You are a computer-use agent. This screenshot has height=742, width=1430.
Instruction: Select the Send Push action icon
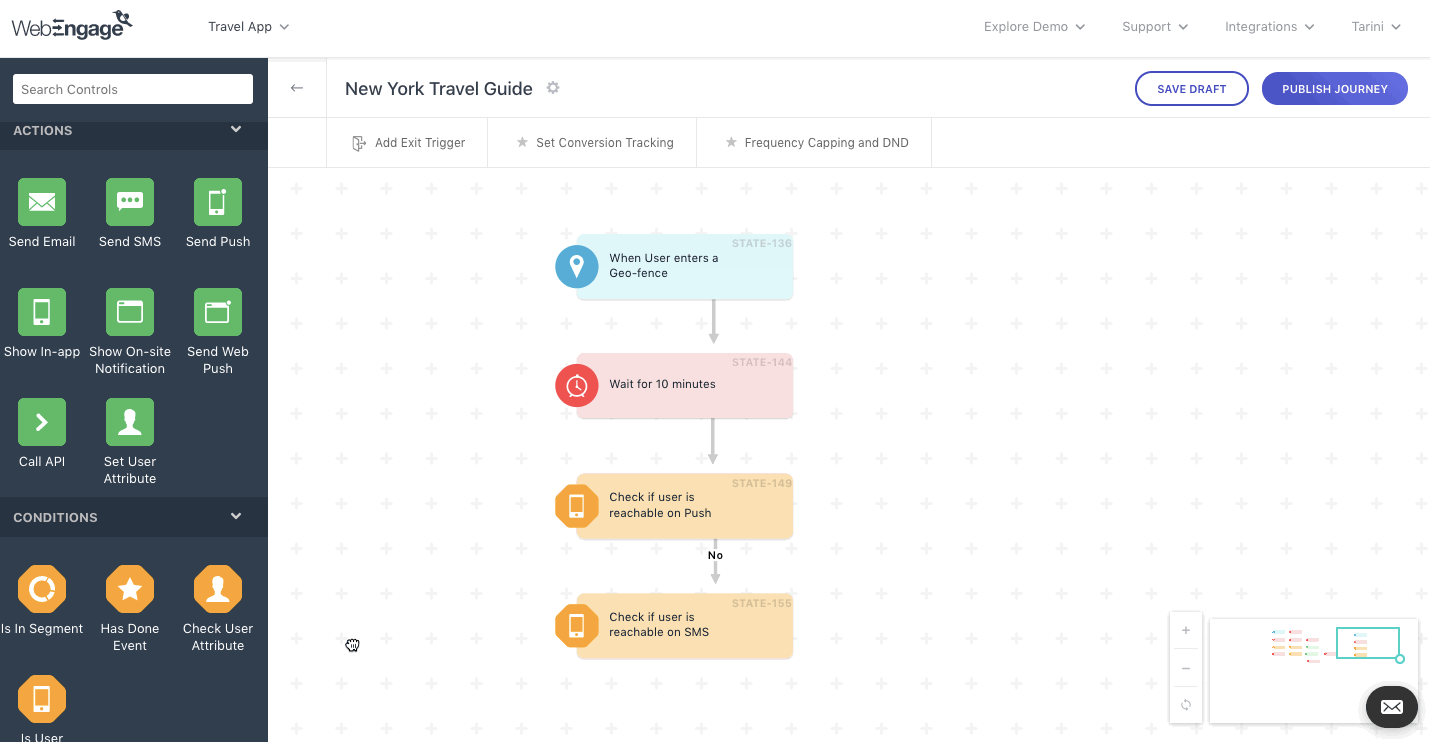[218, 202]
